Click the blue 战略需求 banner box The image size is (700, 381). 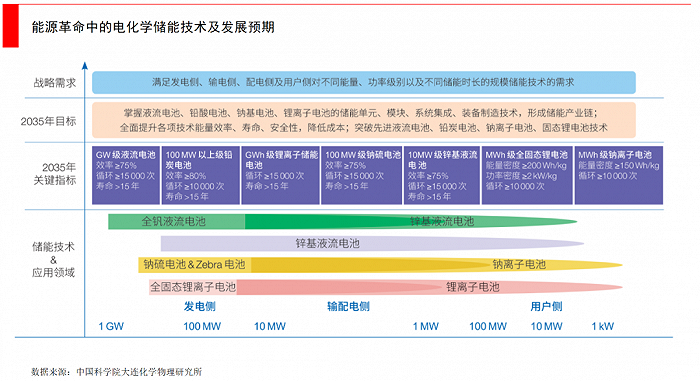tap(364, 82)
